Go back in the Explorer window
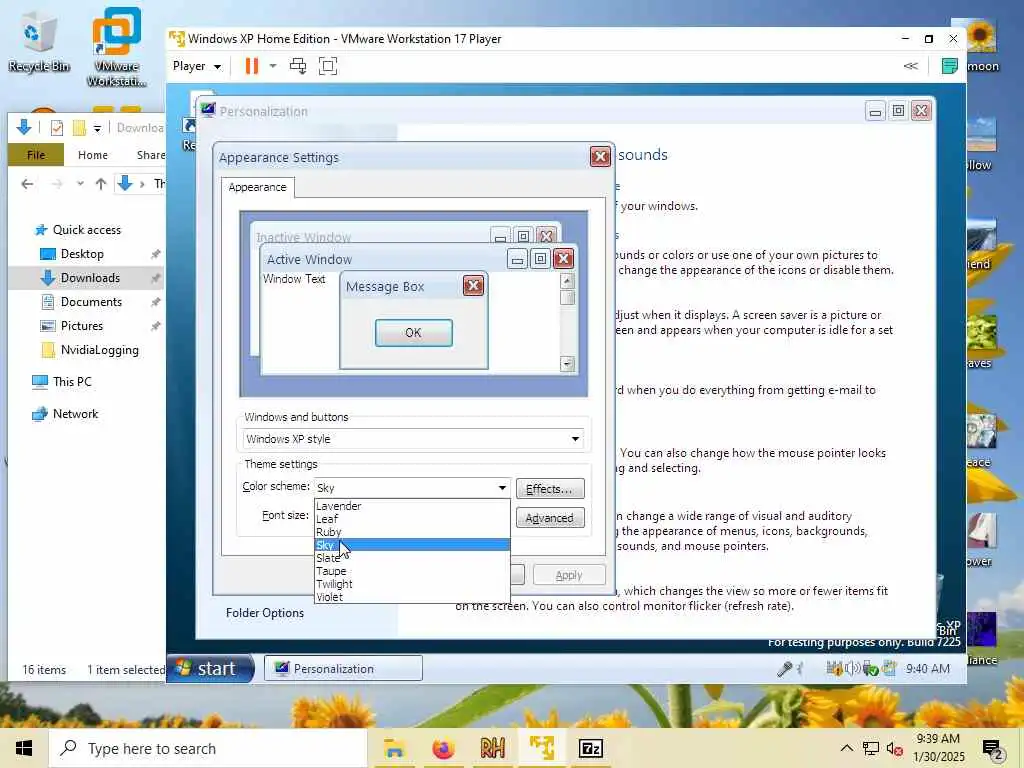Image resolution: width=1024 pixels, height=768 pixels. [x=27, y=184]
